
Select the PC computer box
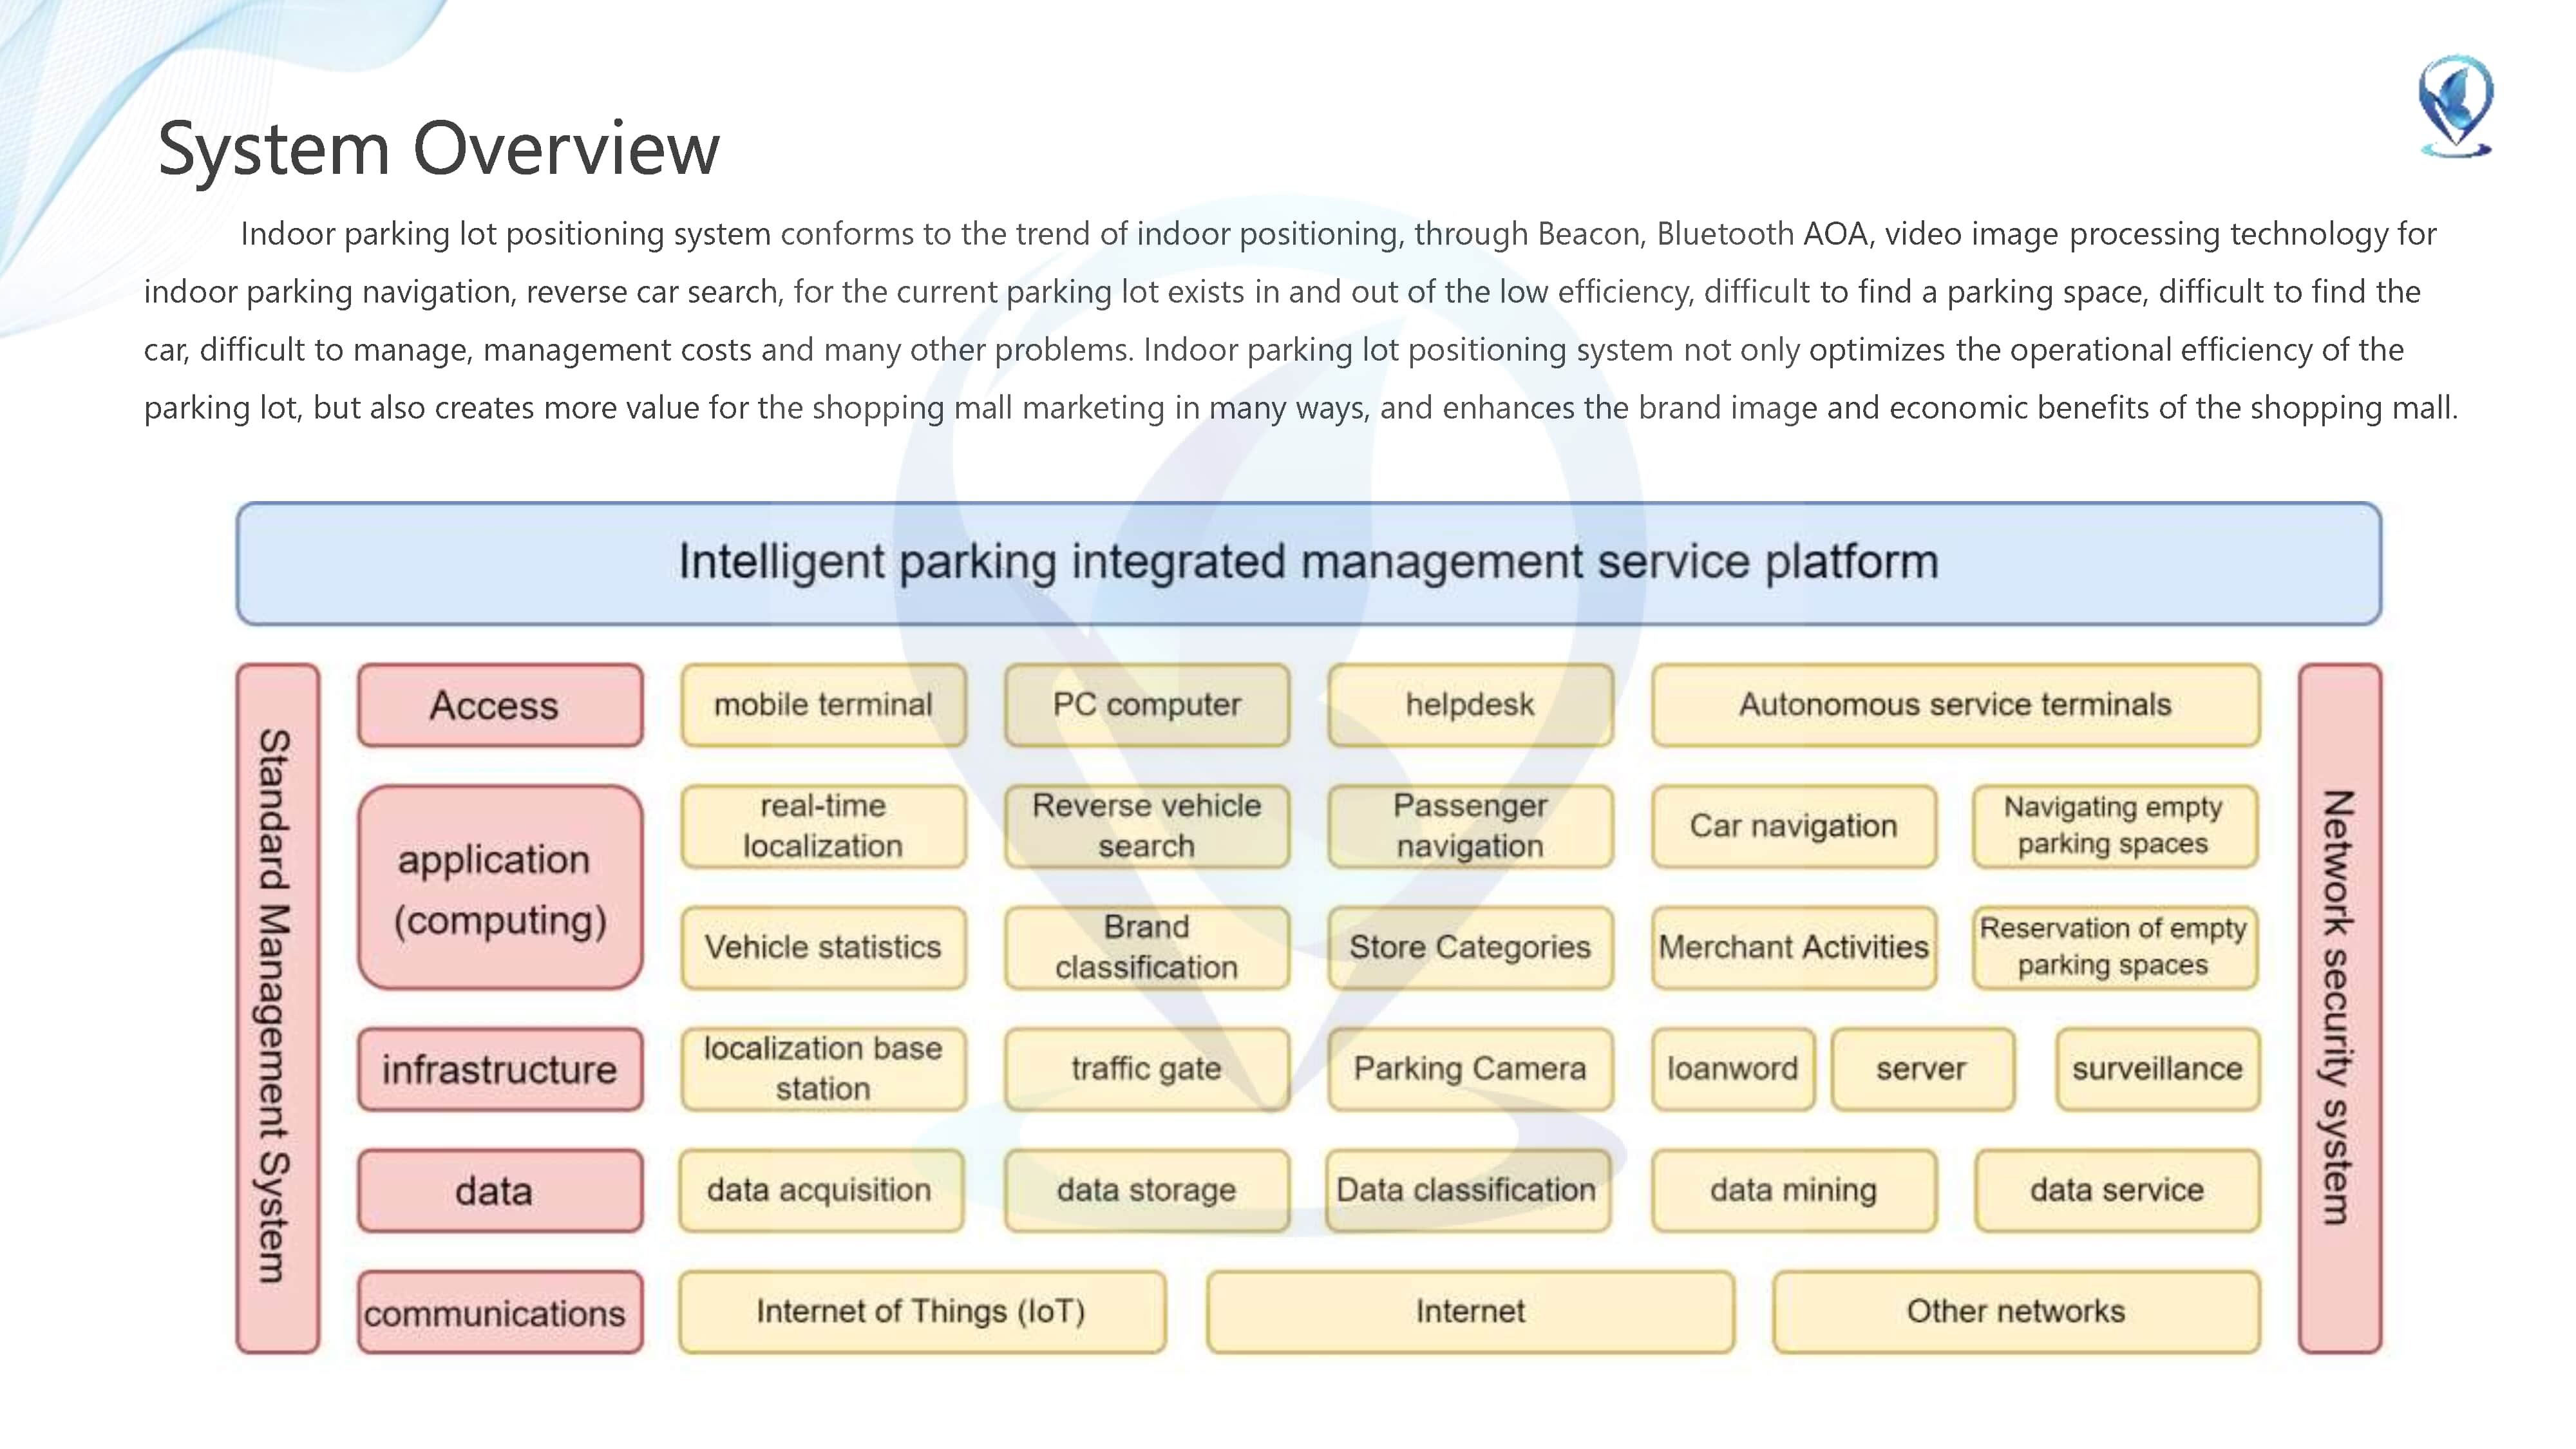1146,705
